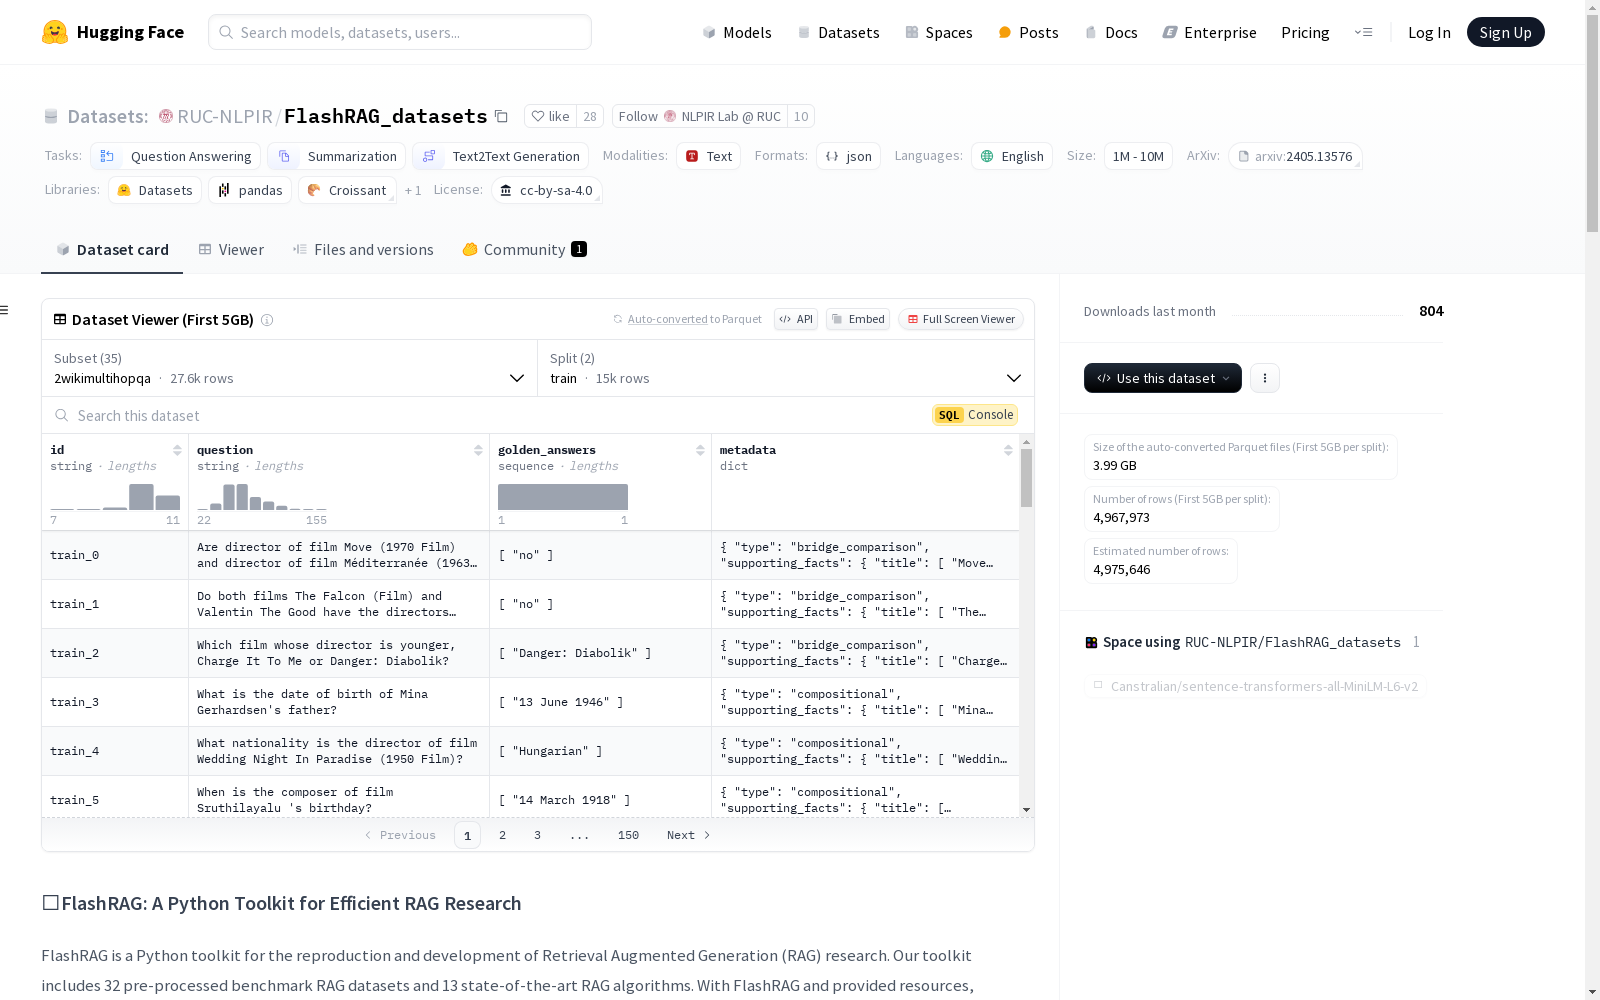Screen dimensions: 1600x1000
Task: Open the Pricing page
Action: [x=1305, y=32]
